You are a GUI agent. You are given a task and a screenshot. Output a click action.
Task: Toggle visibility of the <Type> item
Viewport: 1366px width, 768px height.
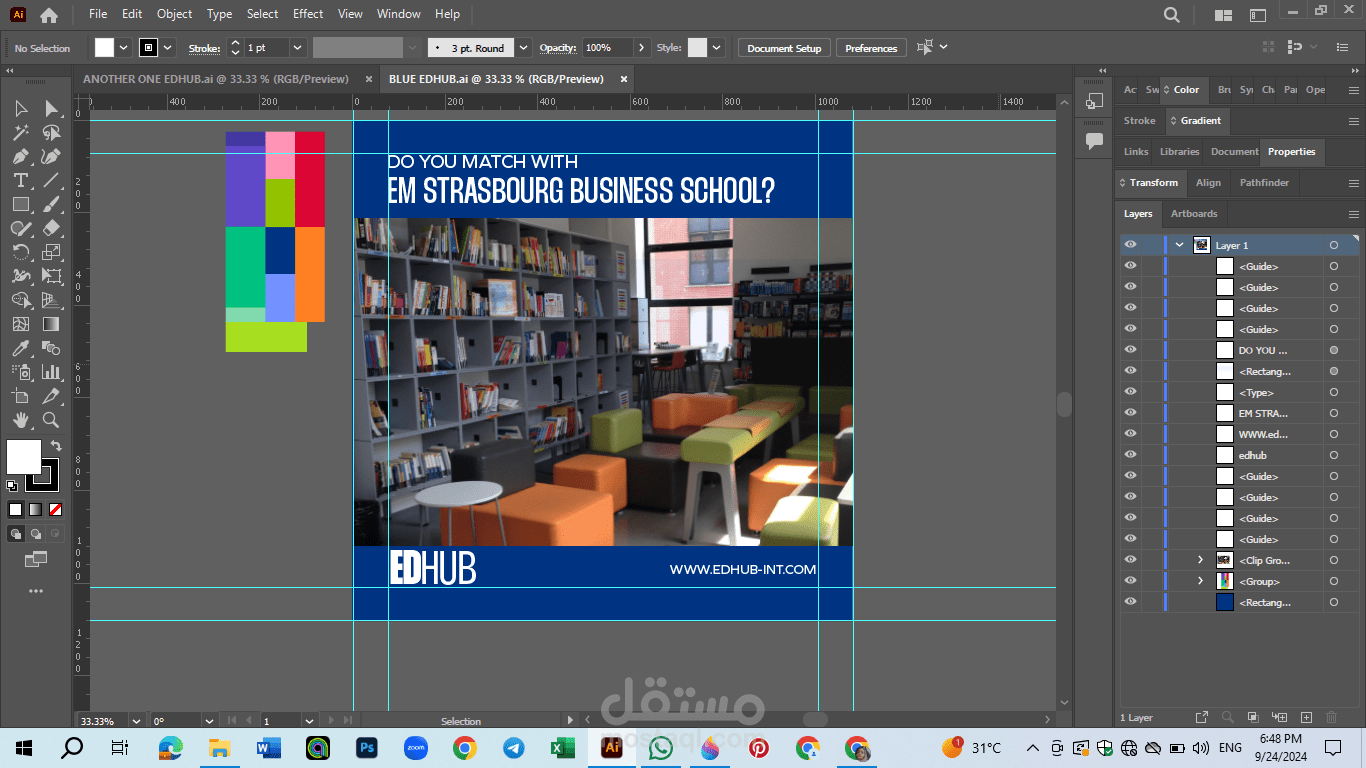(1130, 392)
